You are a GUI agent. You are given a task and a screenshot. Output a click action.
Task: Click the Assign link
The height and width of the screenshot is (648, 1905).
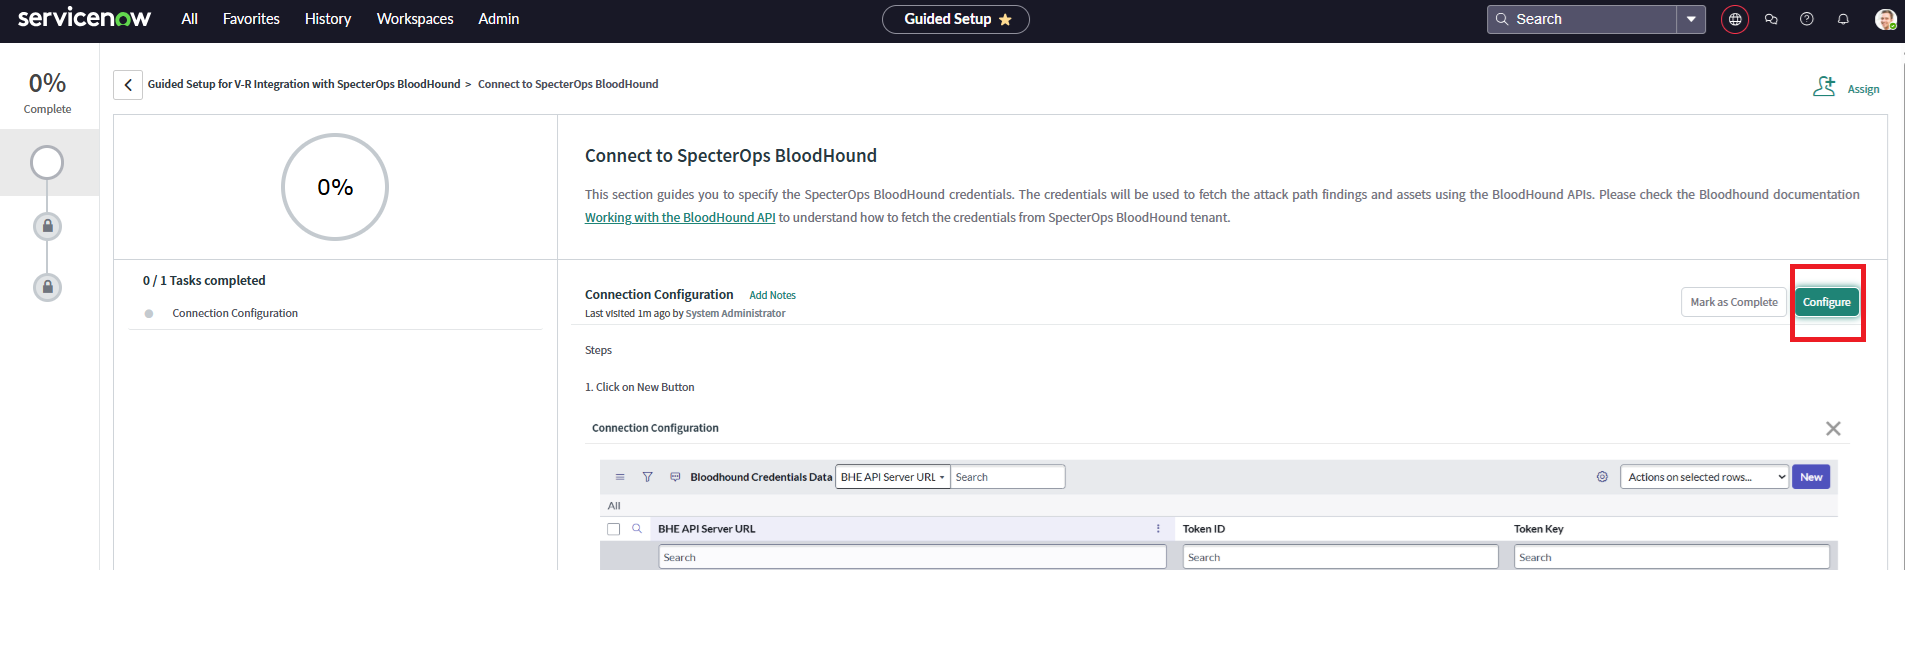(1863, 89)
